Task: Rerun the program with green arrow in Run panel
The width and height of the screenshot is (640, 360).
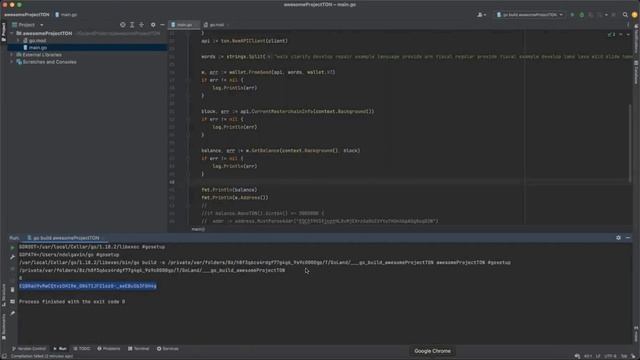Action: tap(12, 247)
